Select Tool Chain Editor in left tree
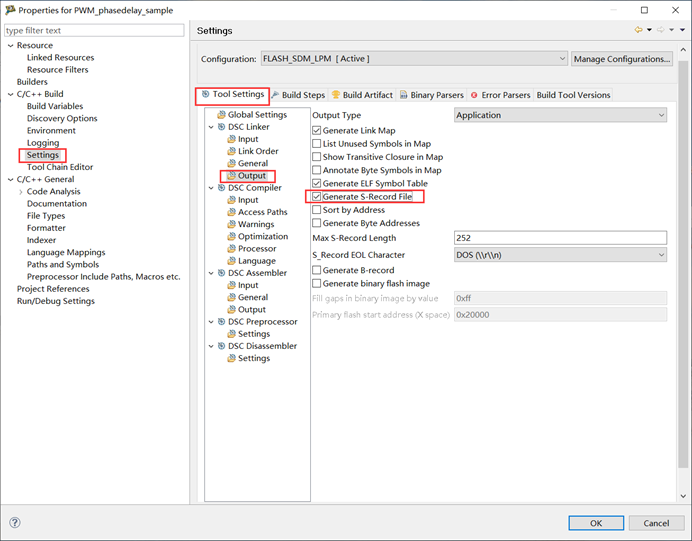The width and height of the screenshot is (692, 541). [59, 167]
